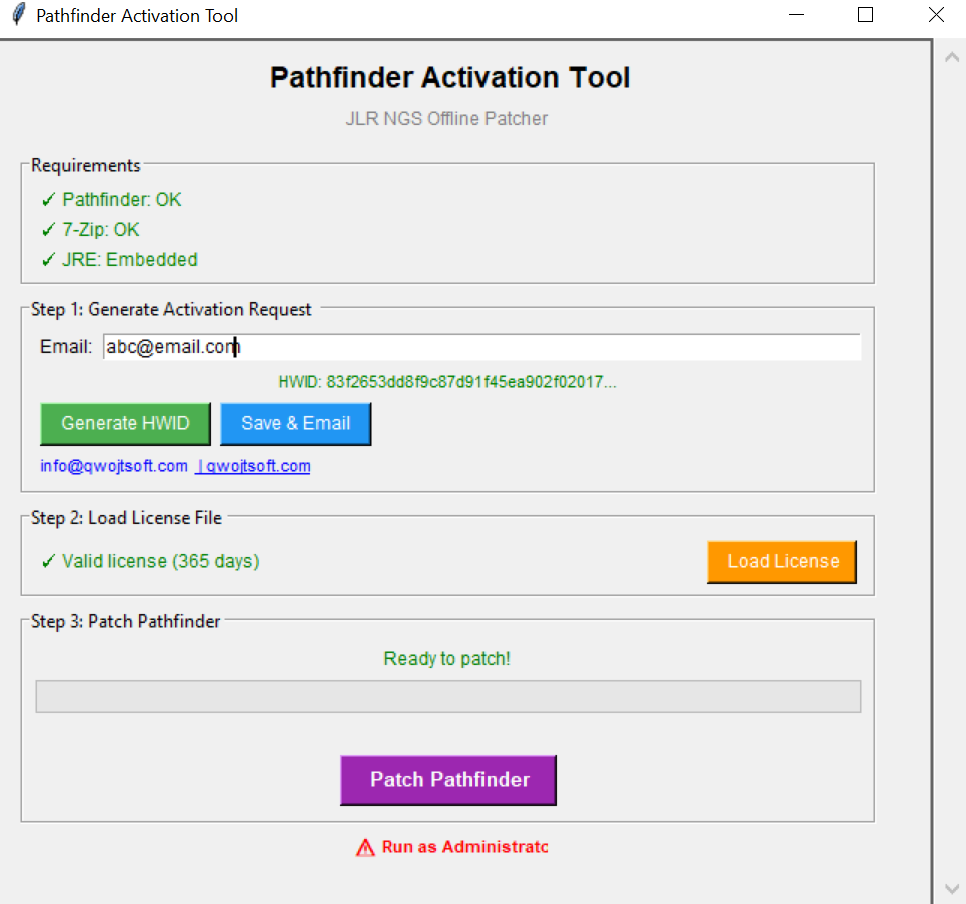Click the checkmark beside 7-Zip: OK
This screenshot has height=904, width=966.
pyautogui.click(x=46, y=230)
